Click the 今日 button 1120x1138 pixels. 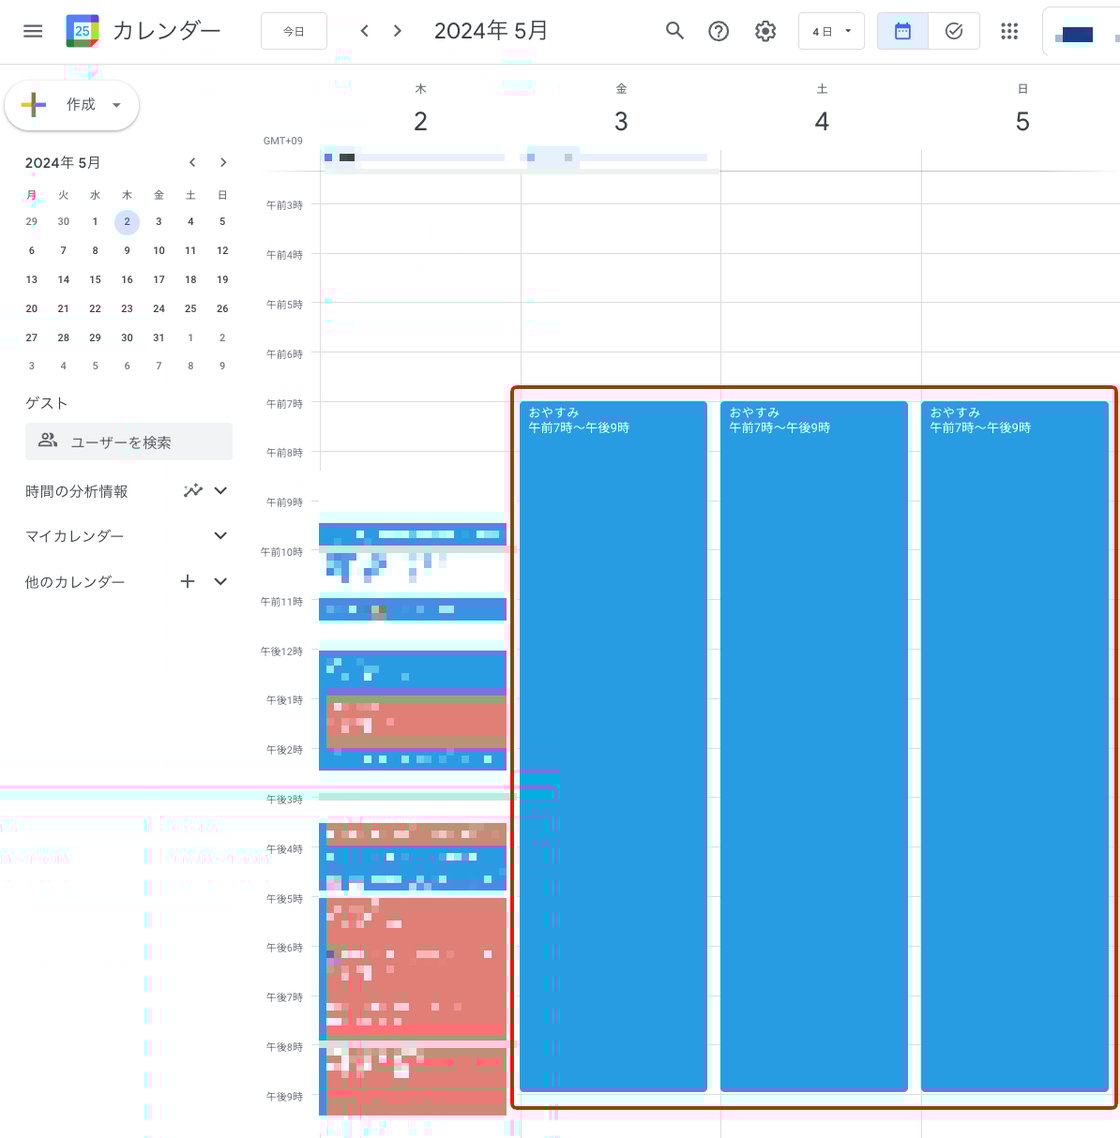coord(293,31)
